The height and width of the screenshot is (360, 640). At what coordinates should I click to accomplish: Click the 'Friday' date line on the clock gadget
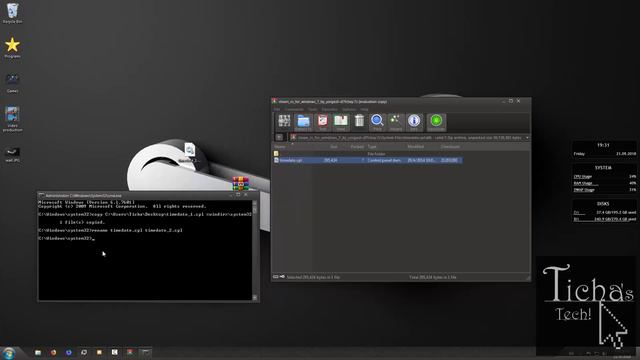(x=604, y=153)
